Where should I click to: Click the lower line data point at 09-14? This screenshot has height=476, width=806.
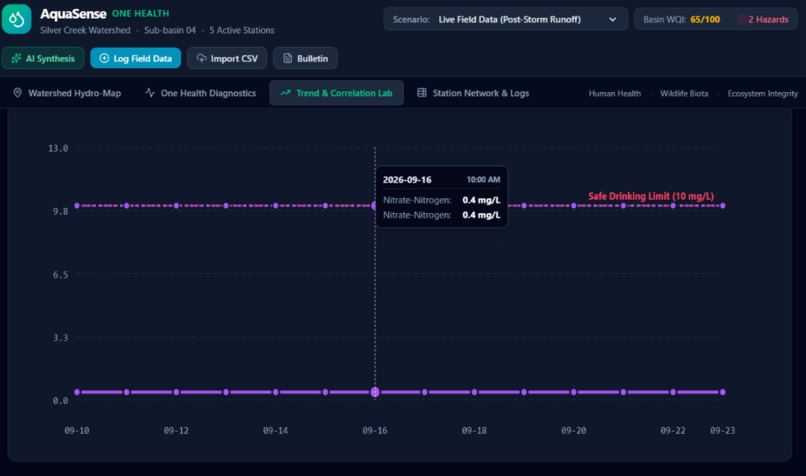click(276, 392)
